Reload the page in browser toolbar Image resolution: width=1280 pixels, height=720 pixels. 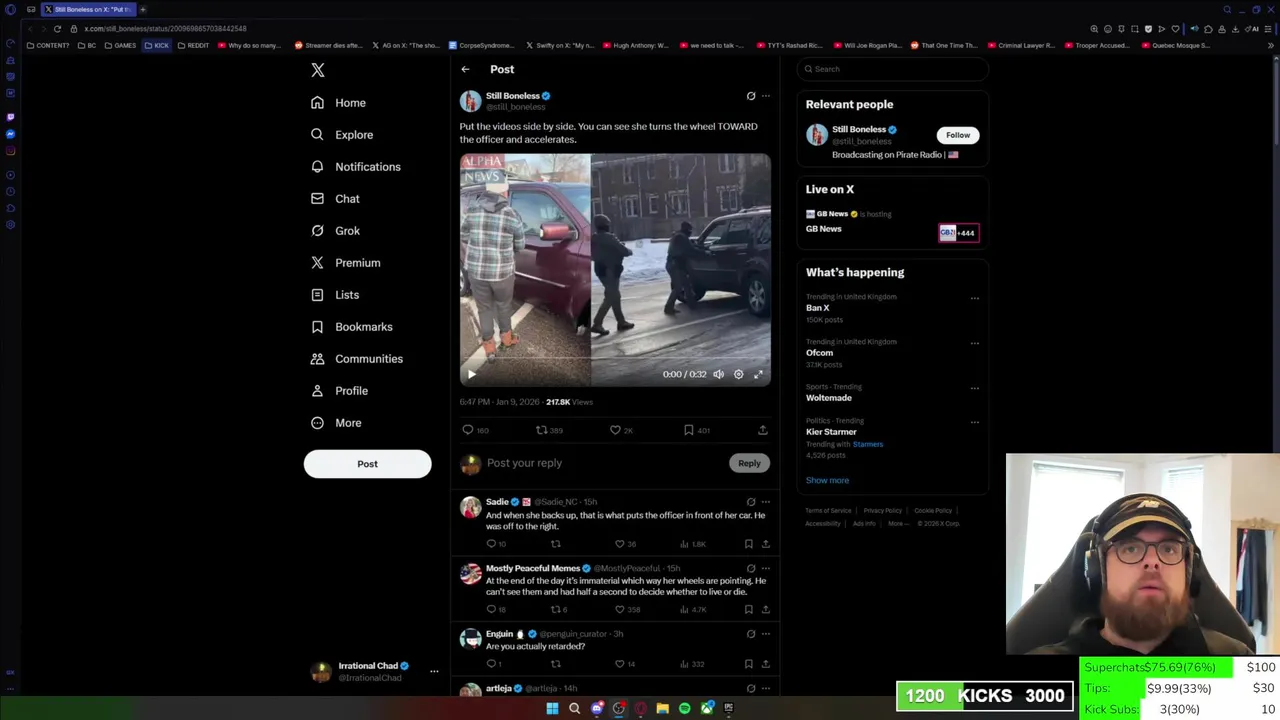tap(57, 29)
